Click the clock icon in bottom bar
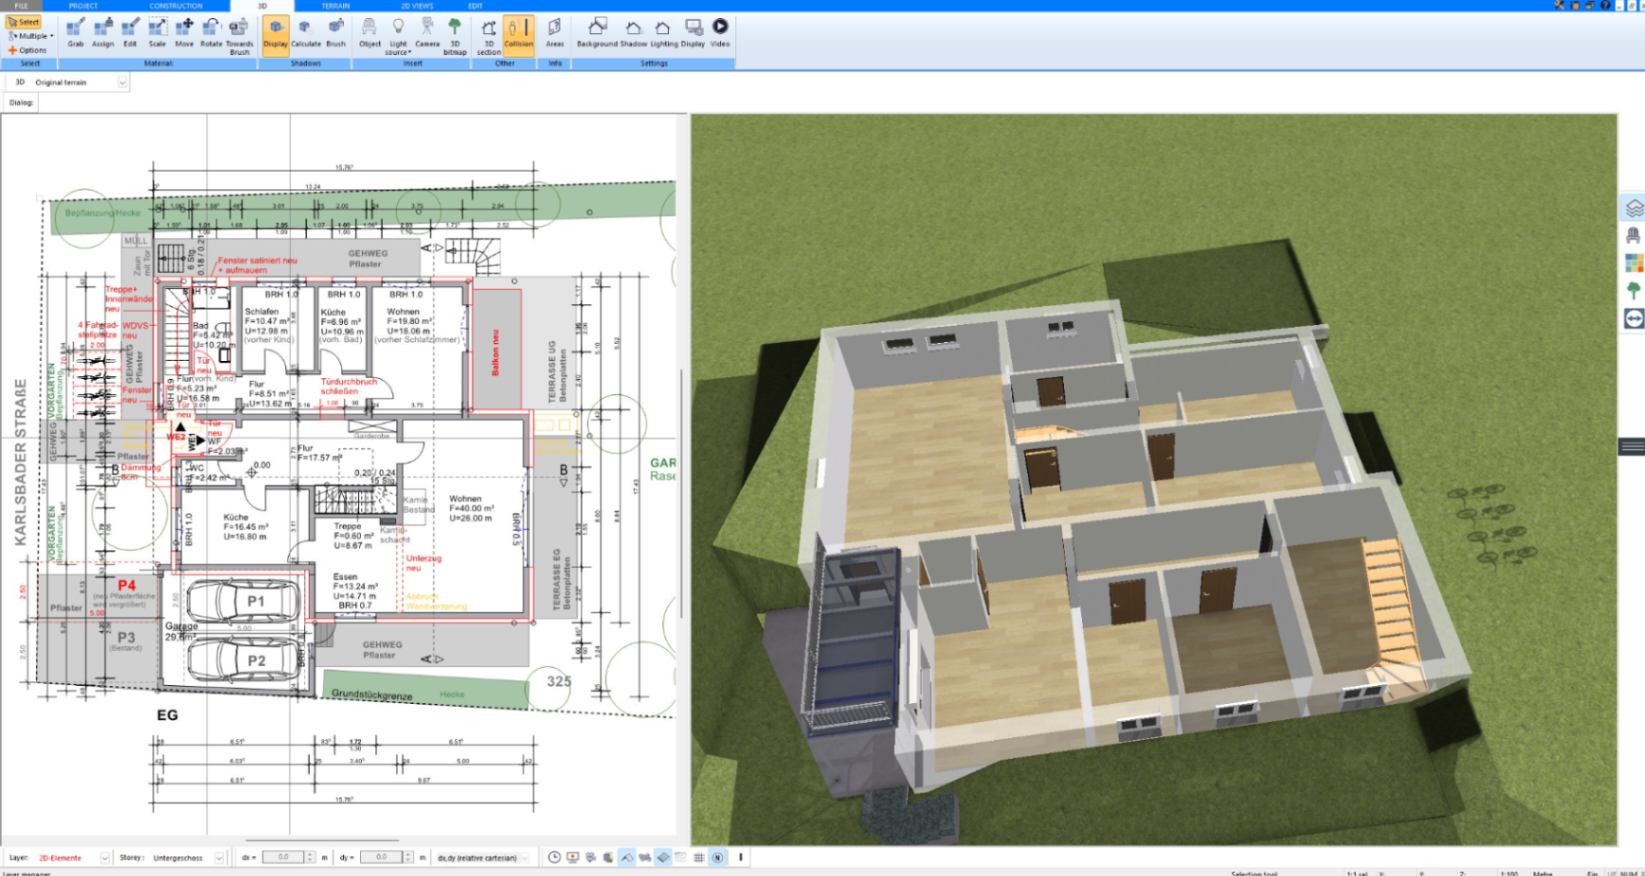 (x=554, y=858)
